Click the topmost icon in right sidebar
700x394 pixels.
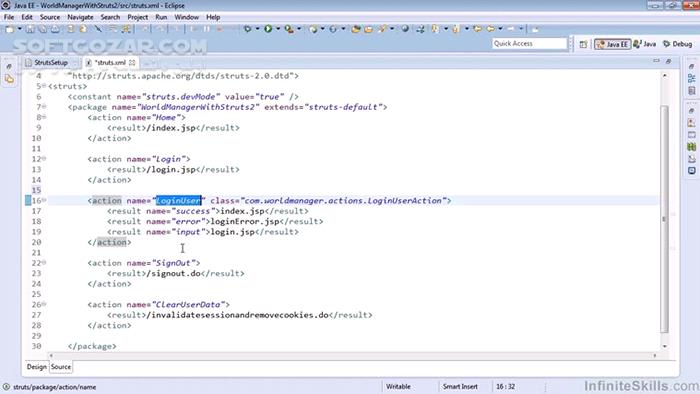coord(692,66)
